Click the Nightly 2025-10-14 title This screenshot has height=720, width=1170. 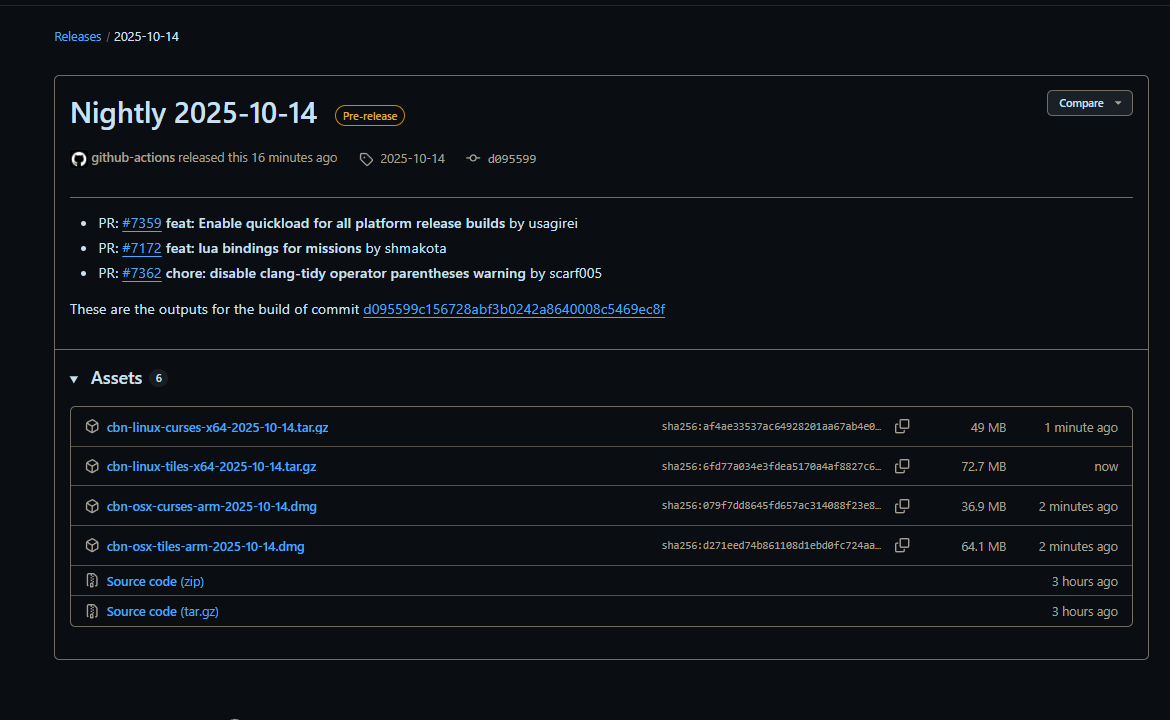tap(193, 113)
